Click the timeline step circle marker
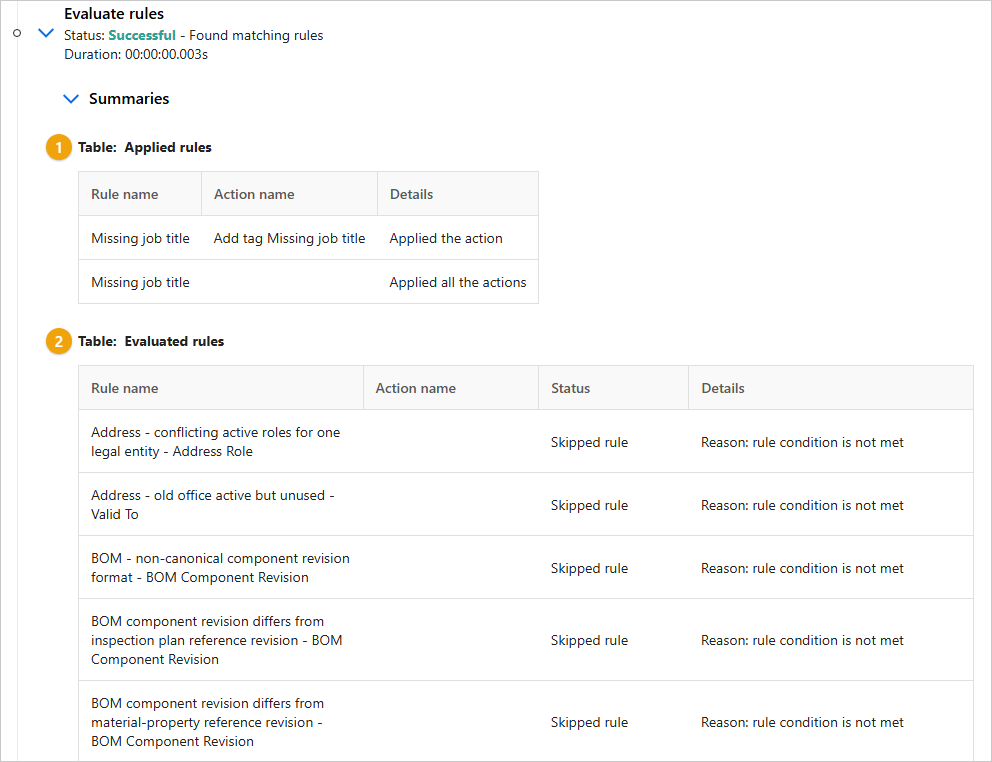992x762 pixels. click(x=17, y=33)
